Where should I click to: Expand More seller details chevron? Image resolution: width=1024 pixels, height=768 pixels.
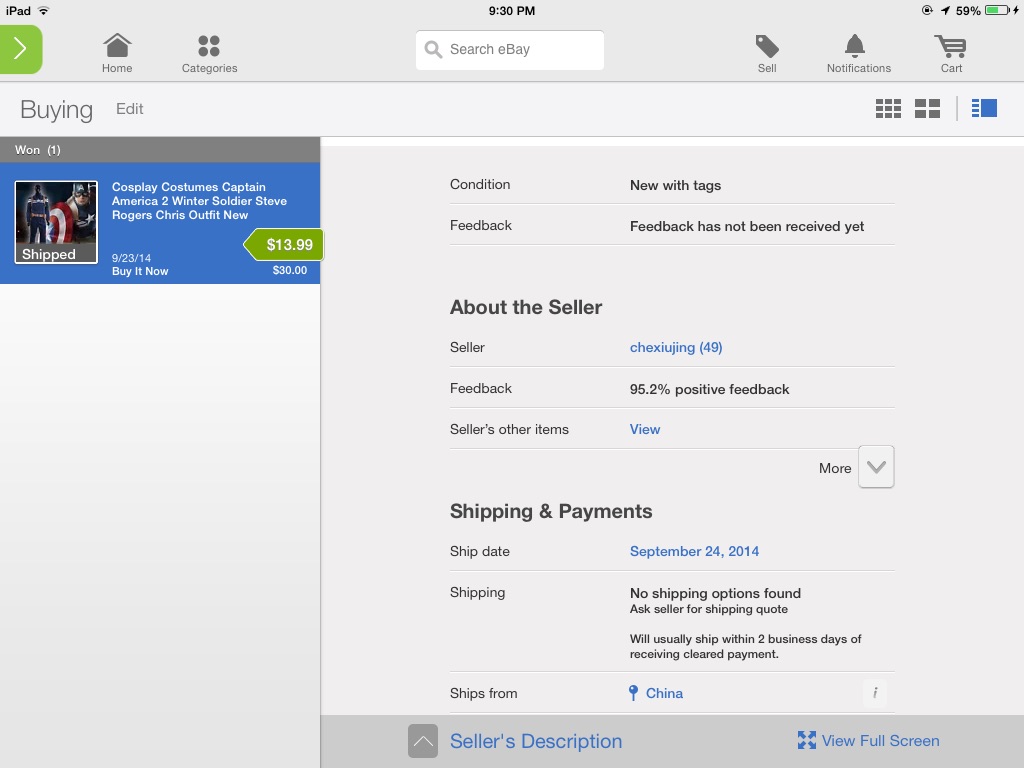876,467
